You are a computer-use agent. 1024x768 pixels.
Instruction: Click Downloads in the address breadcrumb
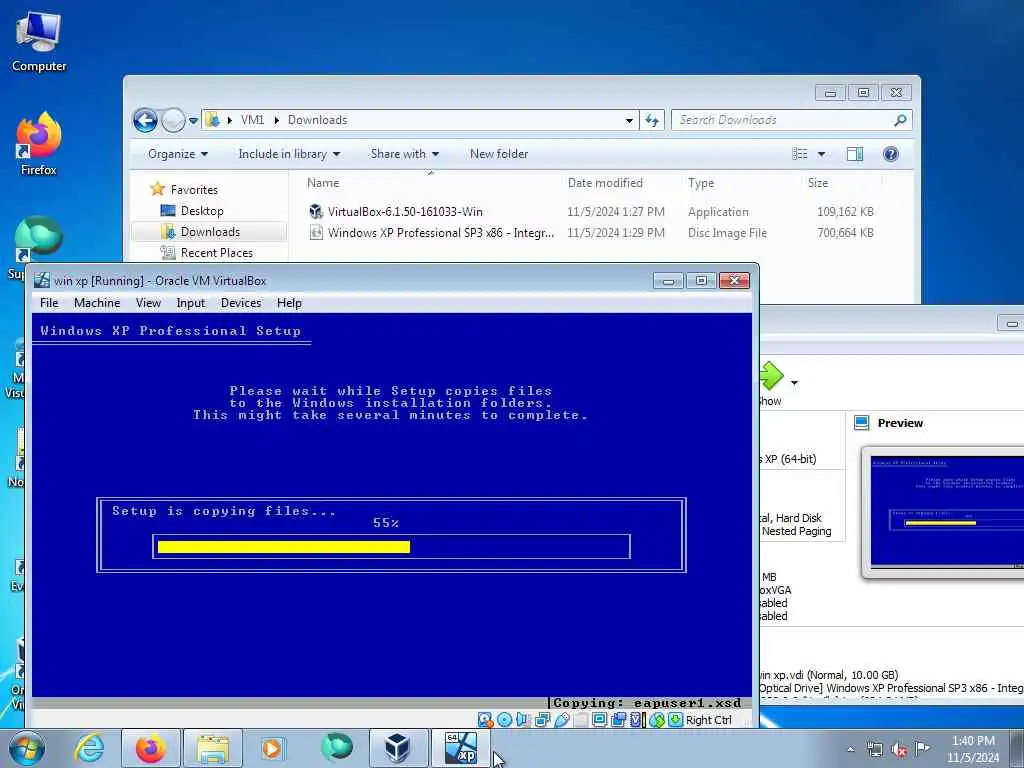pos(317,120)
